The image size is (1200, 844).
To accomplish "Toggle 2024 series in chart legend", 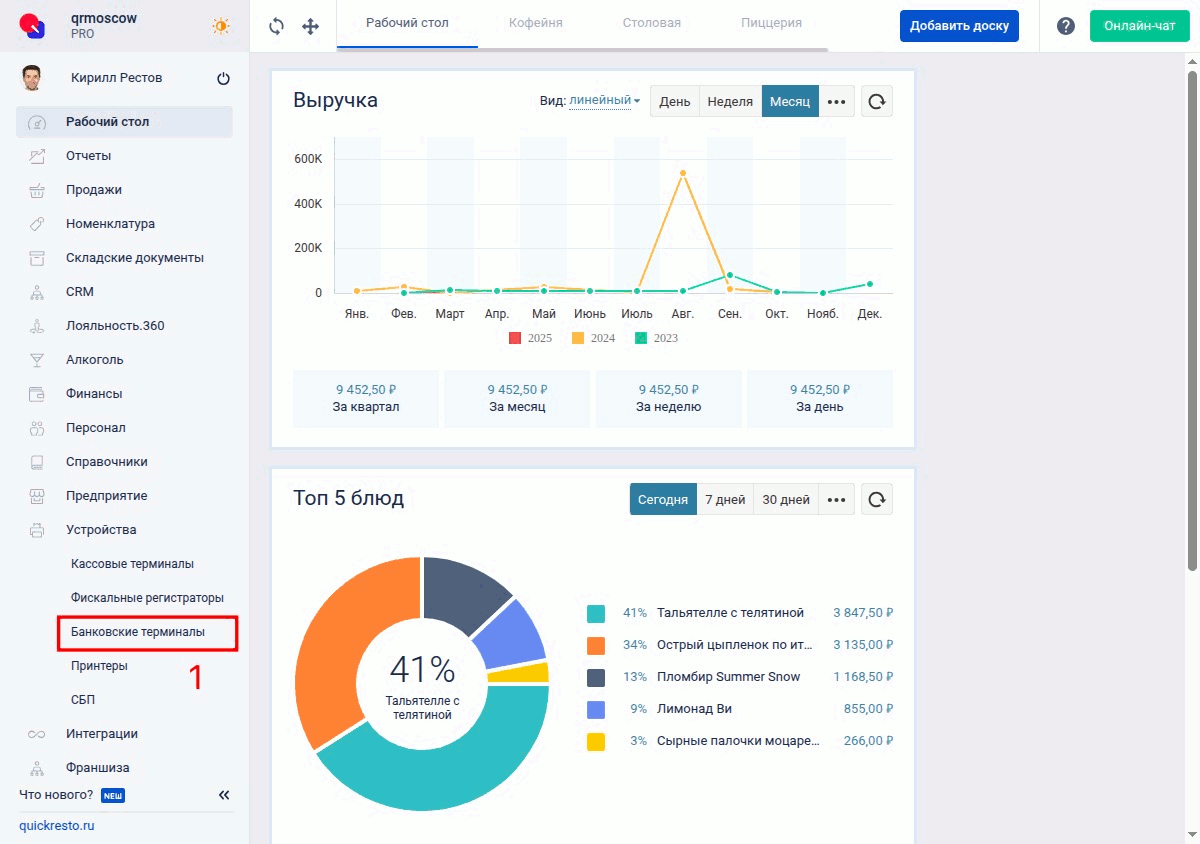I will (x=592, y=338).
